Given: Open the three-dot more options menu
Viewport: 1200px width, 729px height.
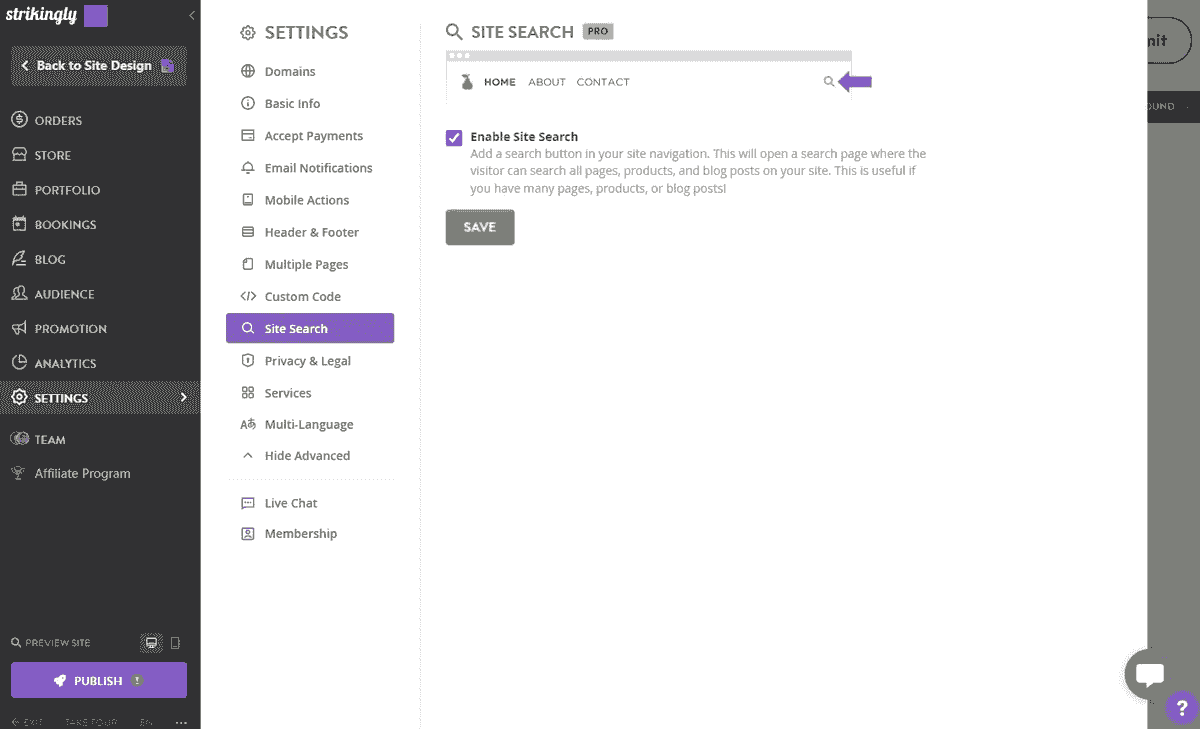Looking at the screenshot, I should 181,722.
